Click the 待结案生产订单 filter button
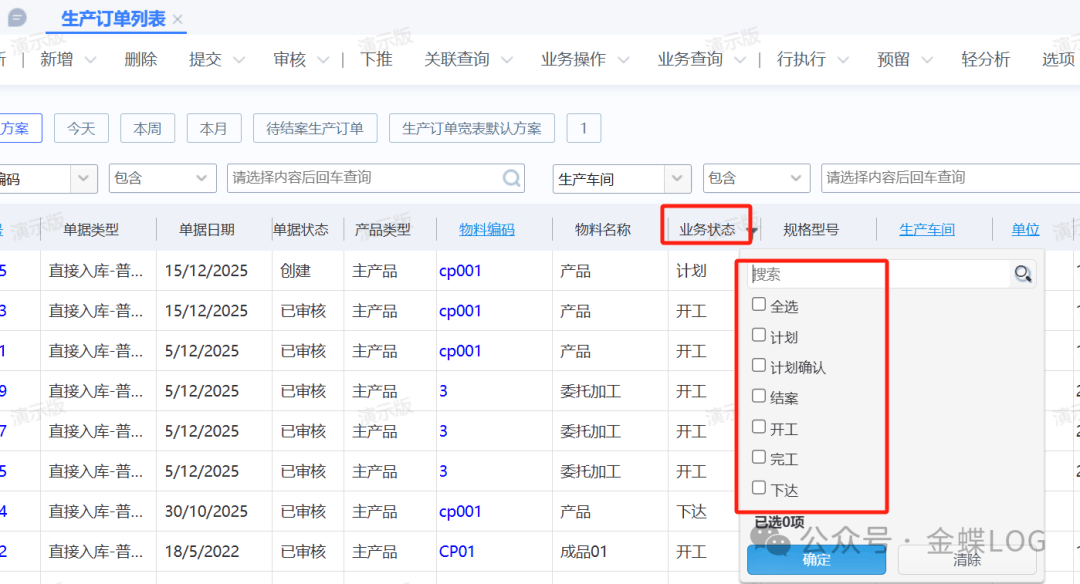Screen dimensions: 1080x584 pos(314,128)
